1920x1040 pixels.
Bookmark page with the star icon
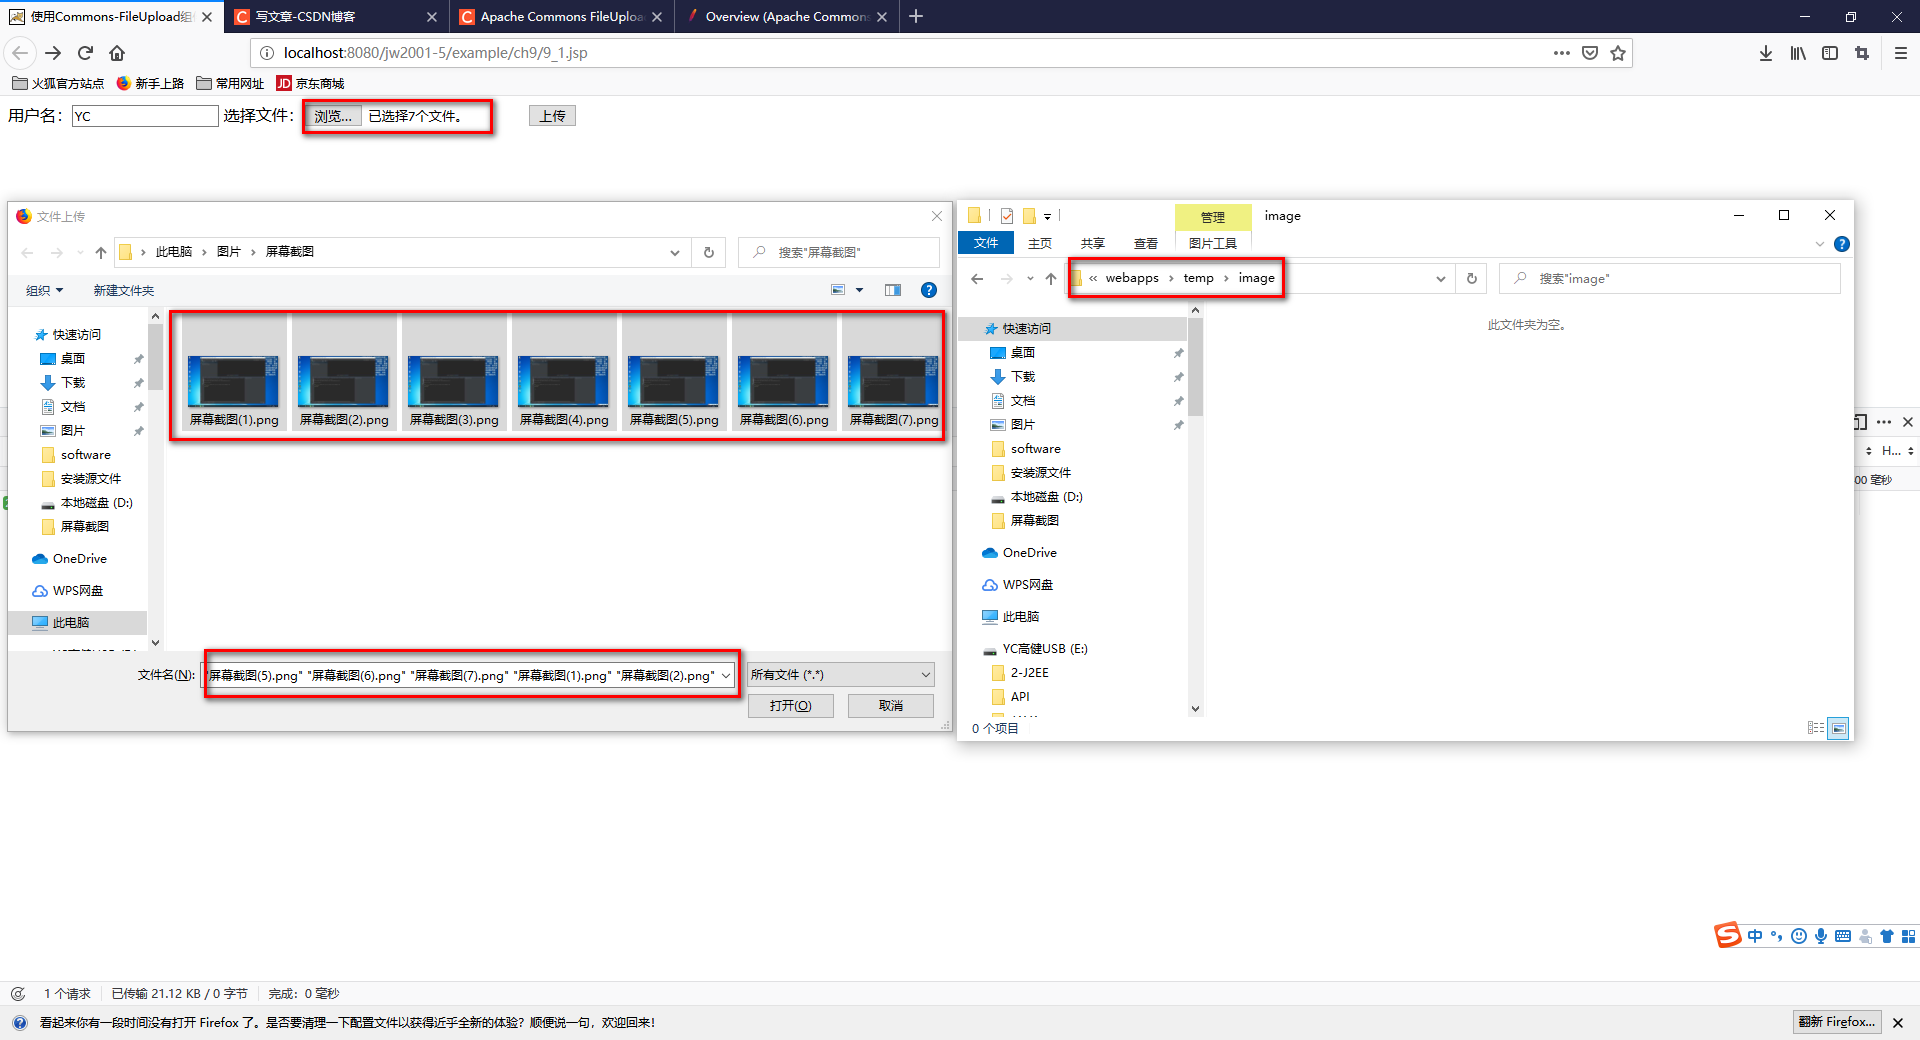pyautogui.click(x=1618, y=53)
